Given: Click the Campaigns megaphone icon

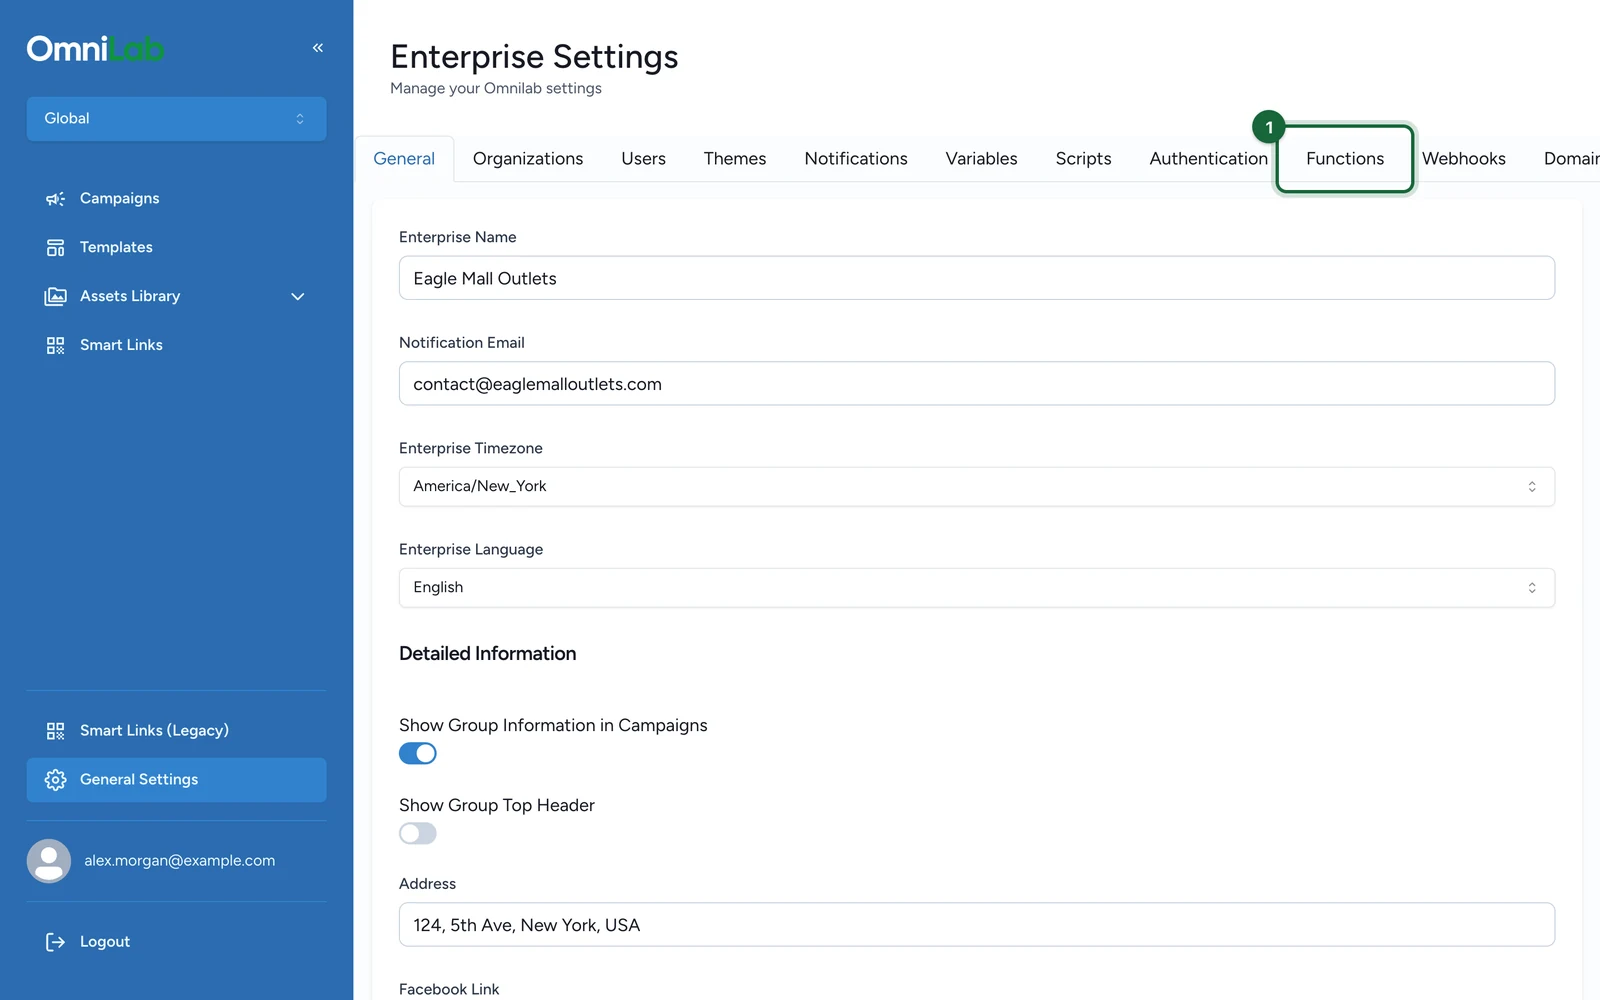Looking at the screenshot, I should [55, 199].
